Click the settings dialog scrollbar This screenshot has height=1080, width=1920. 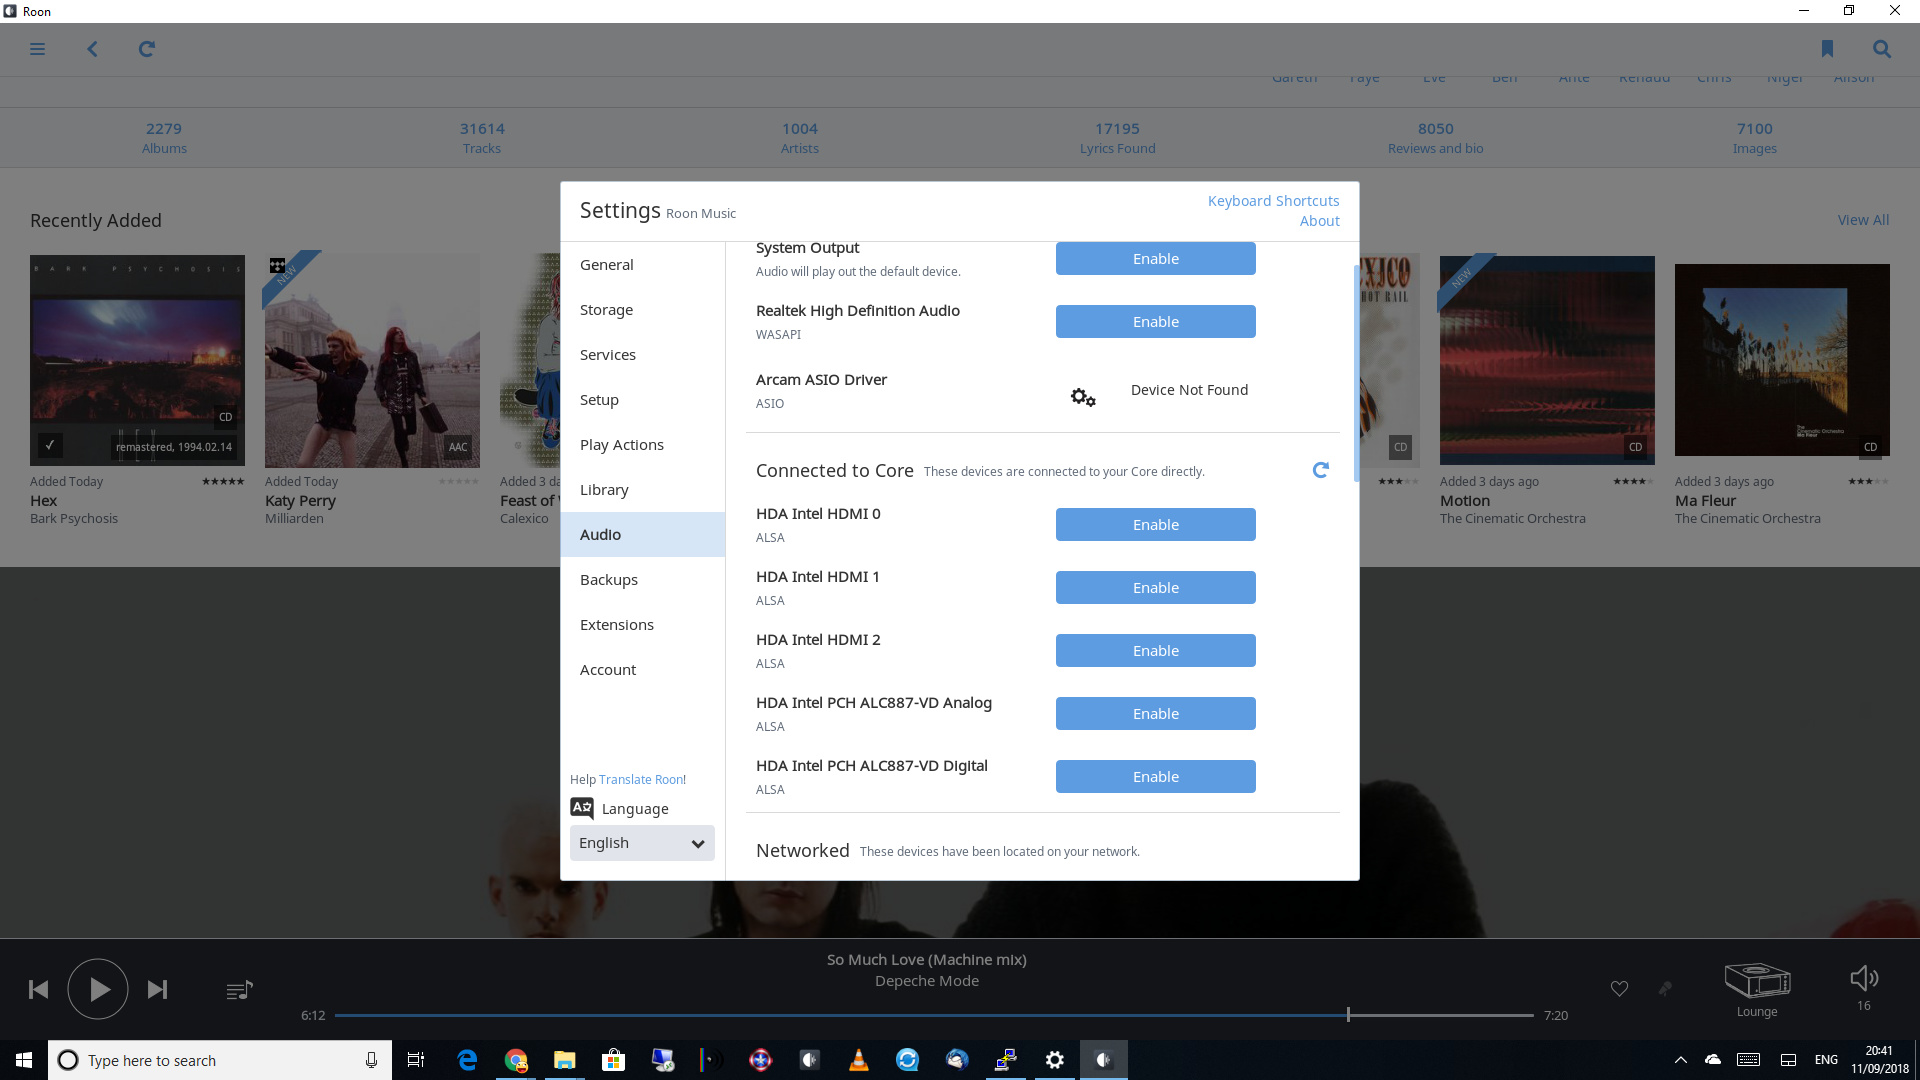(1356, 373)
